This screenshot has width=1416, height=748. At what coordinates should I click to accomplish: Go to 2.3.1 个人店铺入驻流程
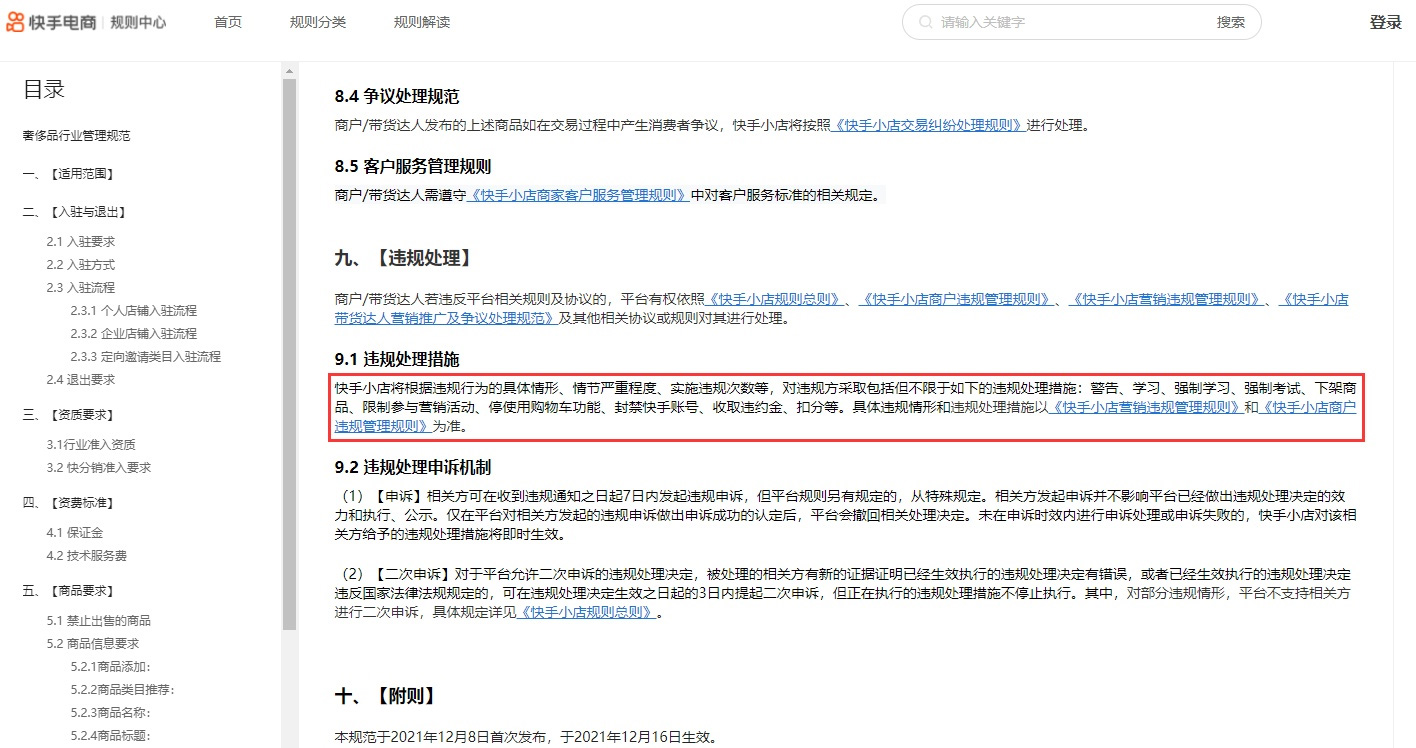pos(134,311)
